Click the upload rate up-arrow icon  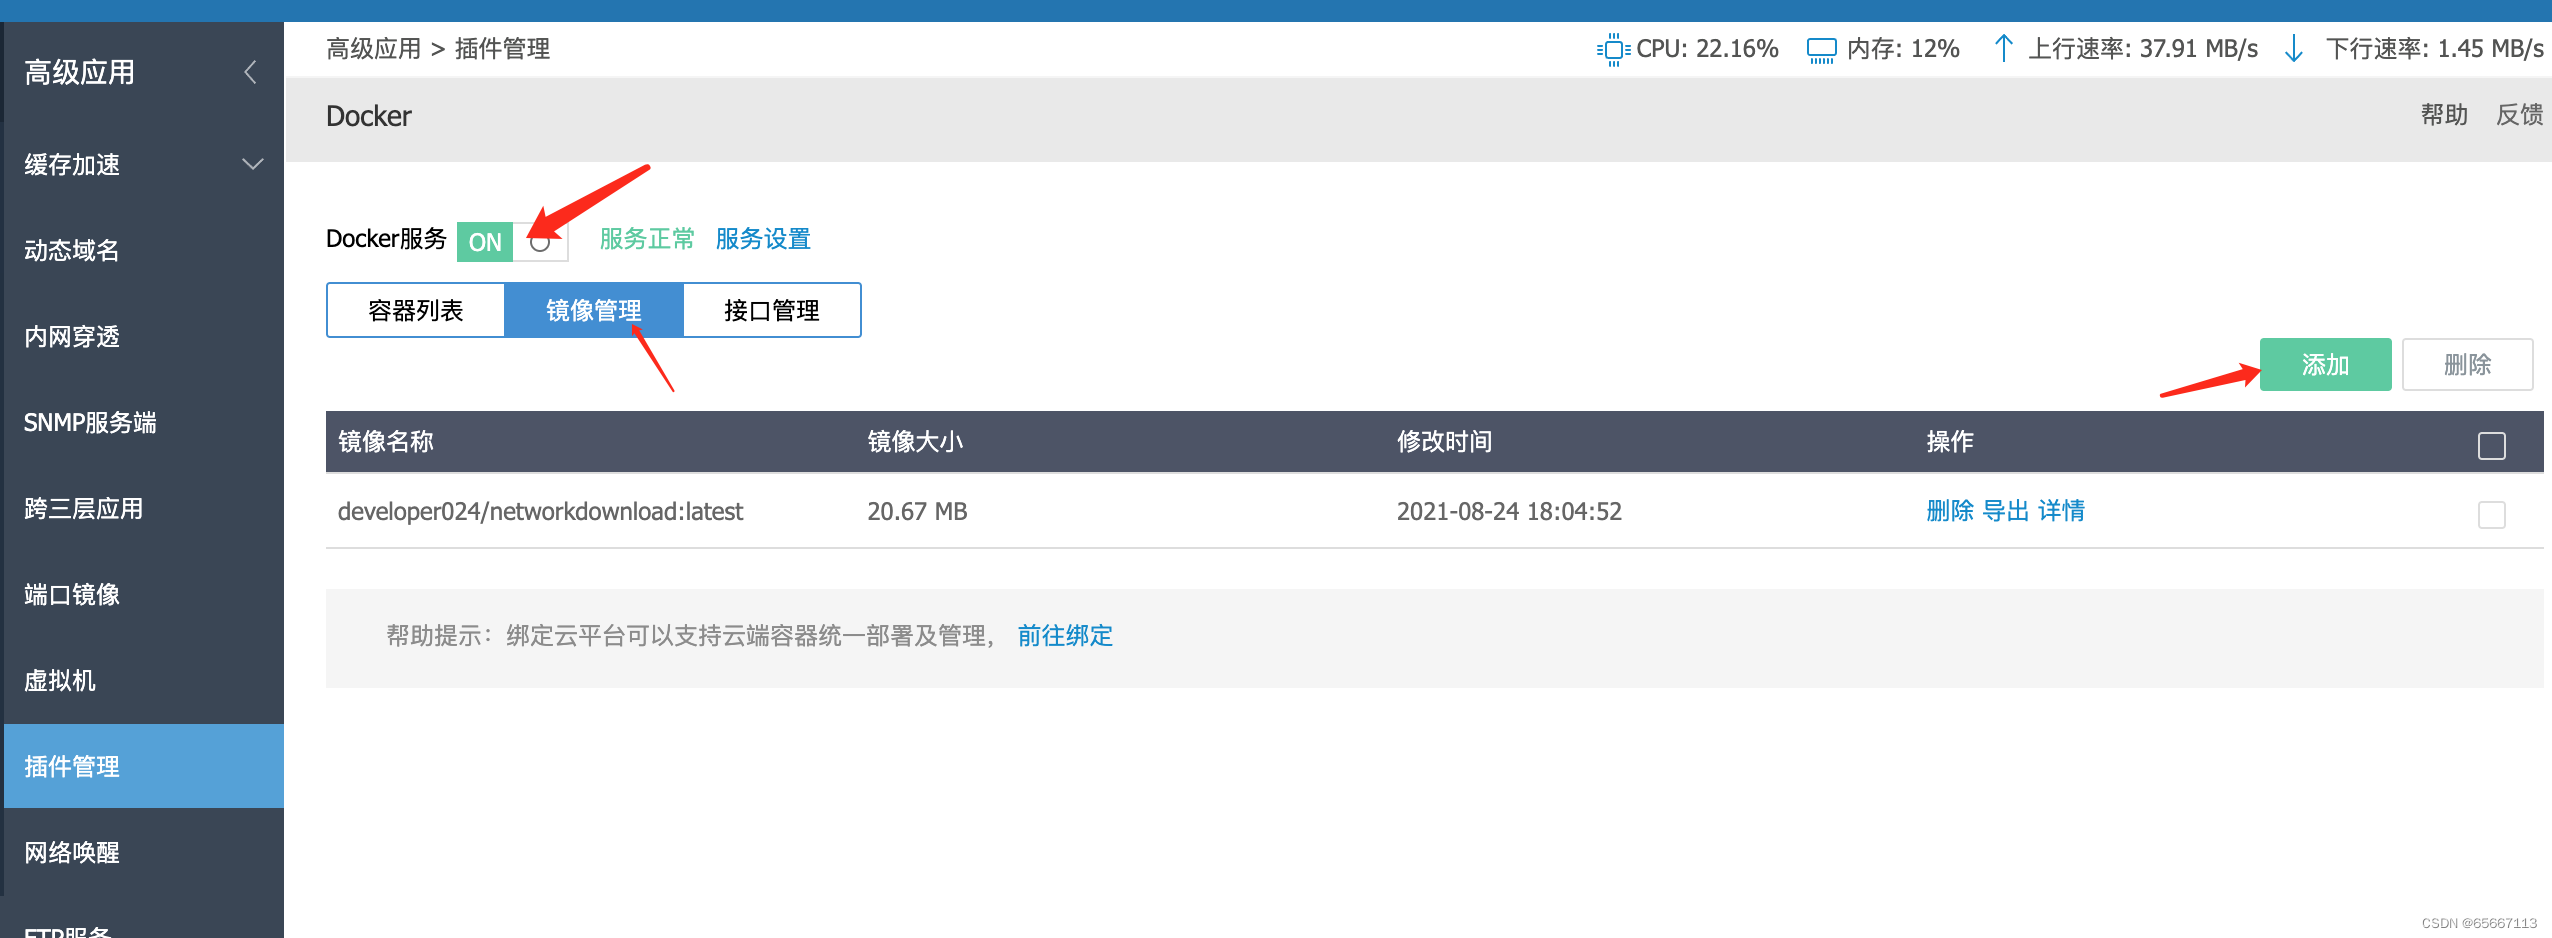2003,48
